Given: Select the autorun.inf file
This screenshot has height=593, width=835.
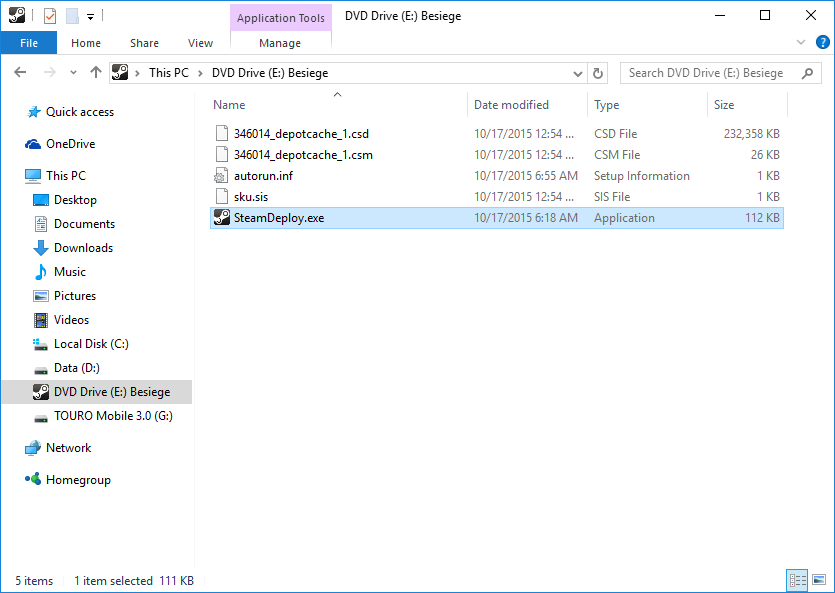Looking at the screenshot, I should 497,176.
